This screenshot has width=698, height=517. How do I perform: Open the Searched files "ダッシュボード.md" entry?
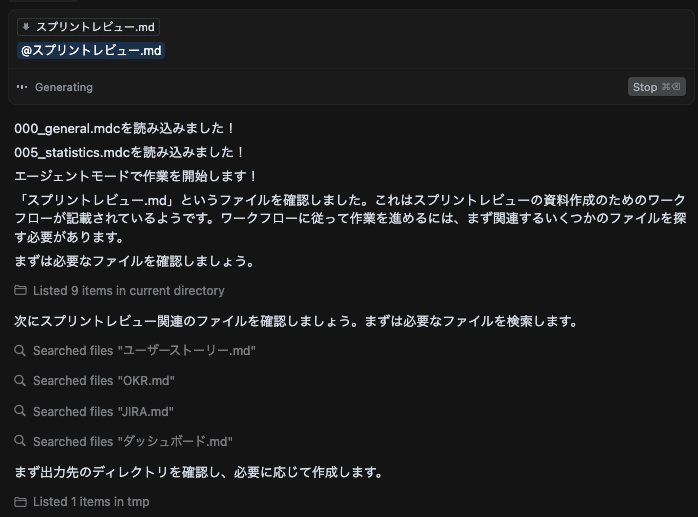(132, 441)
